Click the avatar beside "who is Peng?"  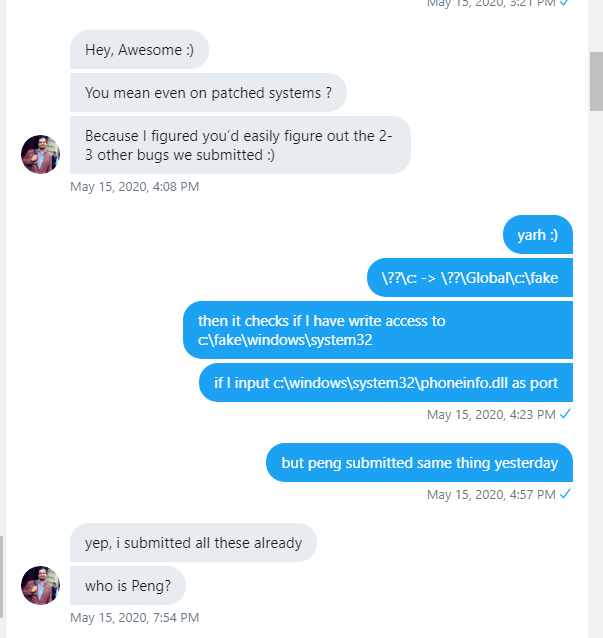pyautogui.click(x=40, y=585)
